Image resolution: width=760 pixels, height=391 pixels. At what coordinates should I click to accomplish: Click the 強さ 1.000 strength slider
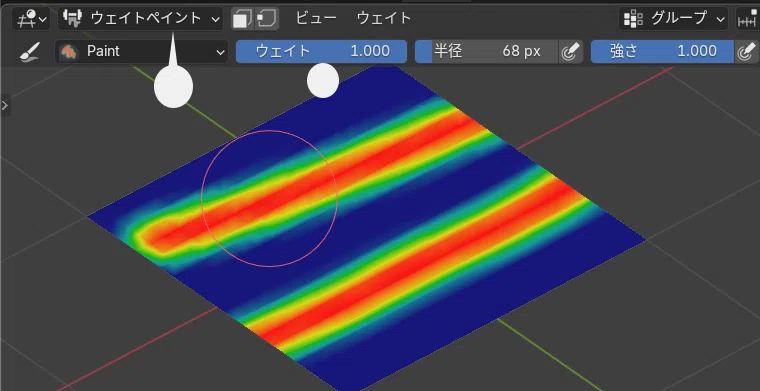662,51
